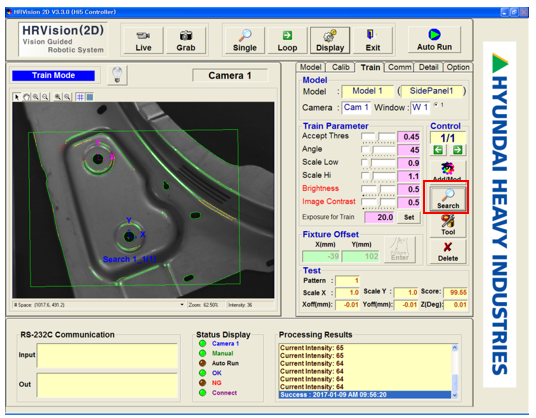Click the Fixture Offset X(mm) field
Image resolution: width=536 pixels, height=418 pixels.
(x=321, y=256)
